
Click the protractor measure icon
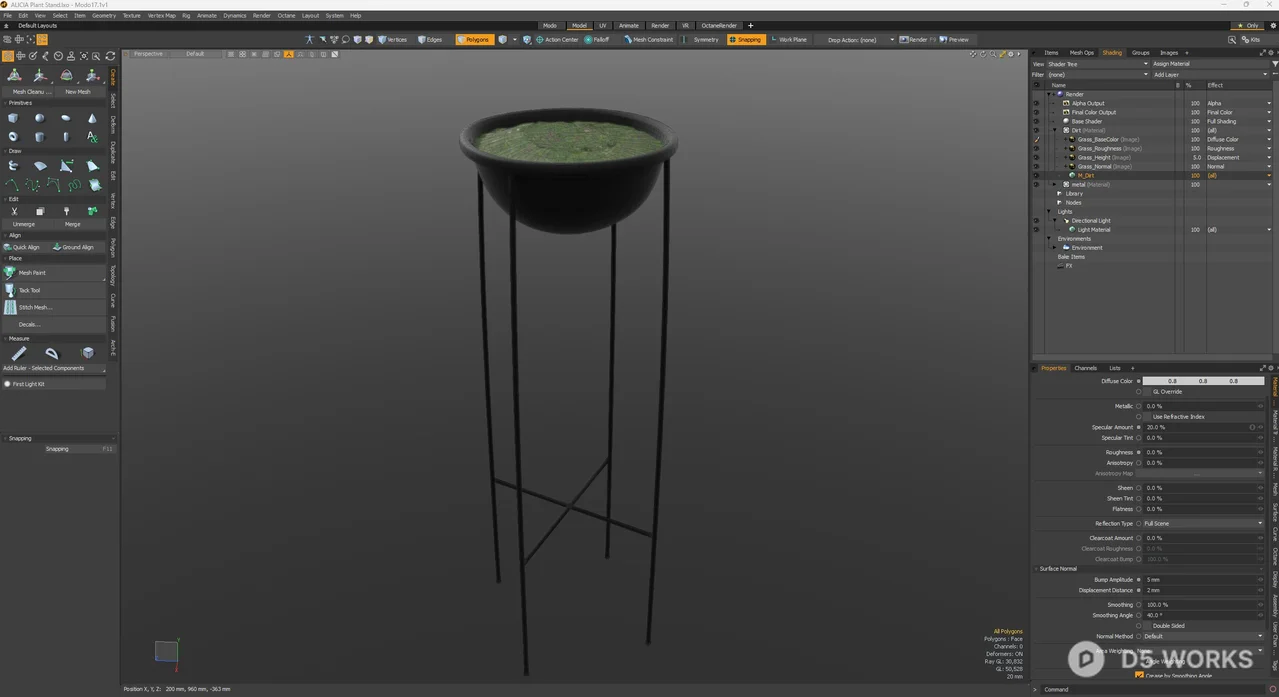click(52, 353)
